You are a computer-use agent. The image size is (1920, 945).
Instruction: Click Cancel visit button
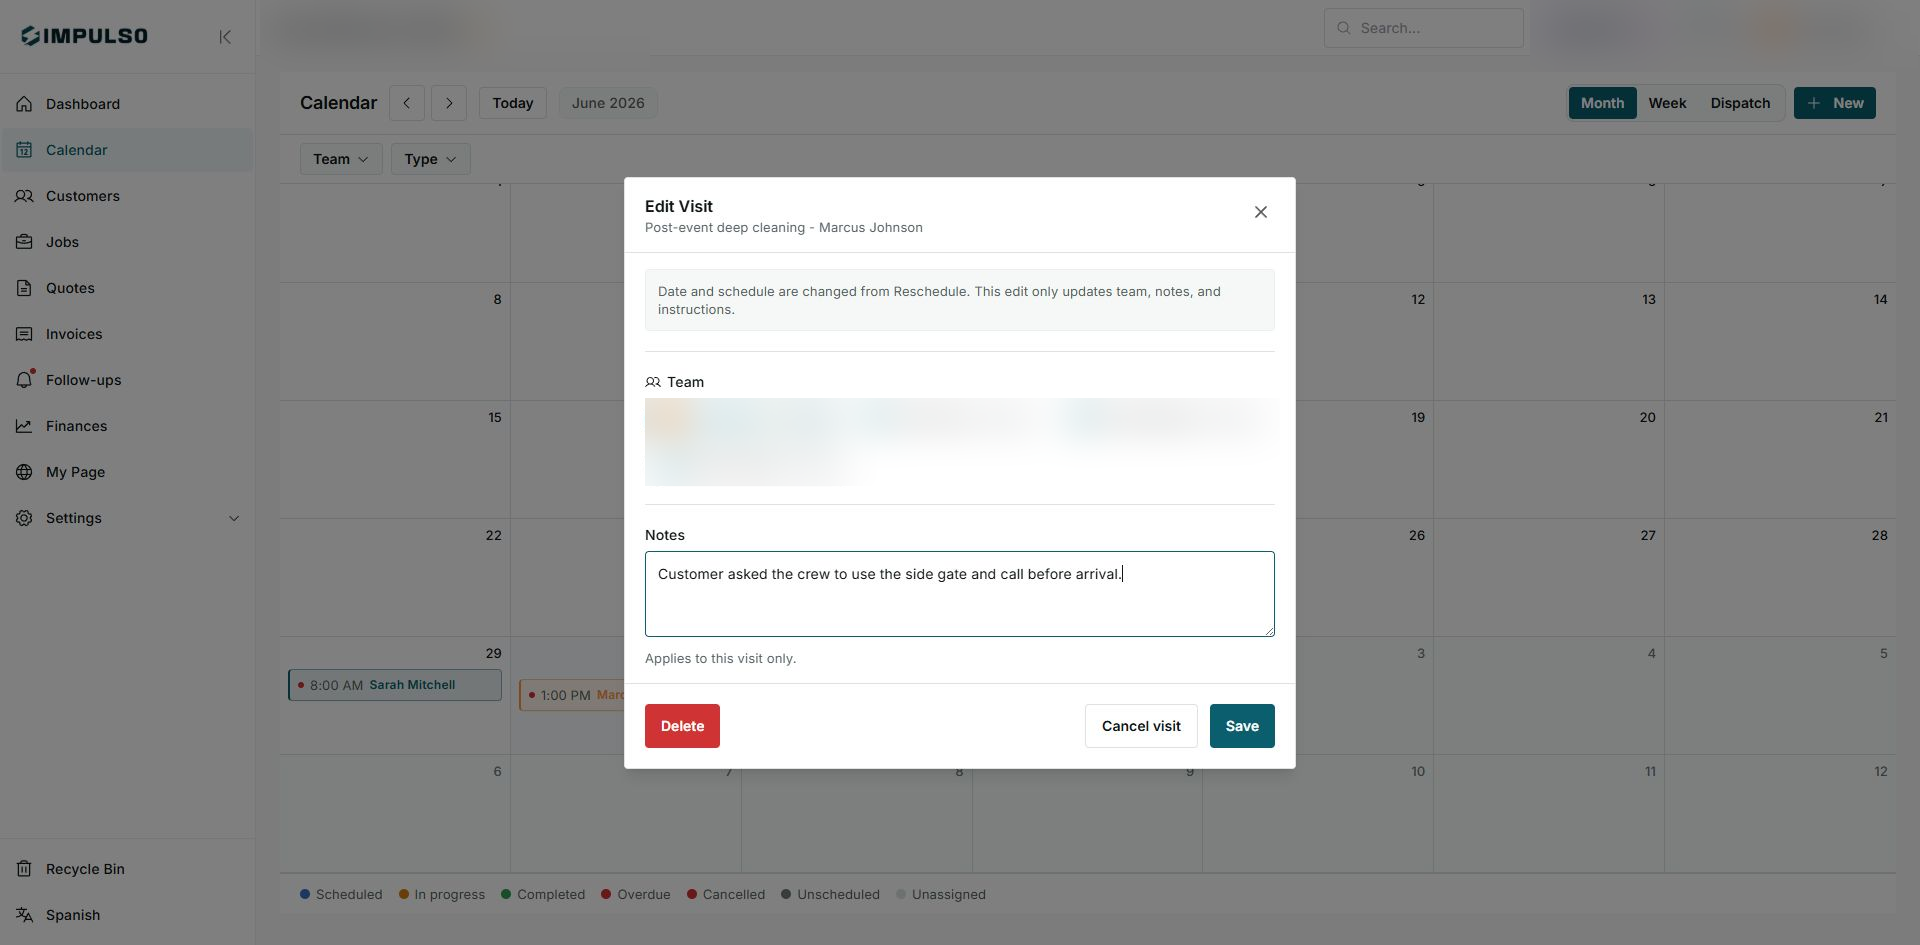[x=1141, y=726]
